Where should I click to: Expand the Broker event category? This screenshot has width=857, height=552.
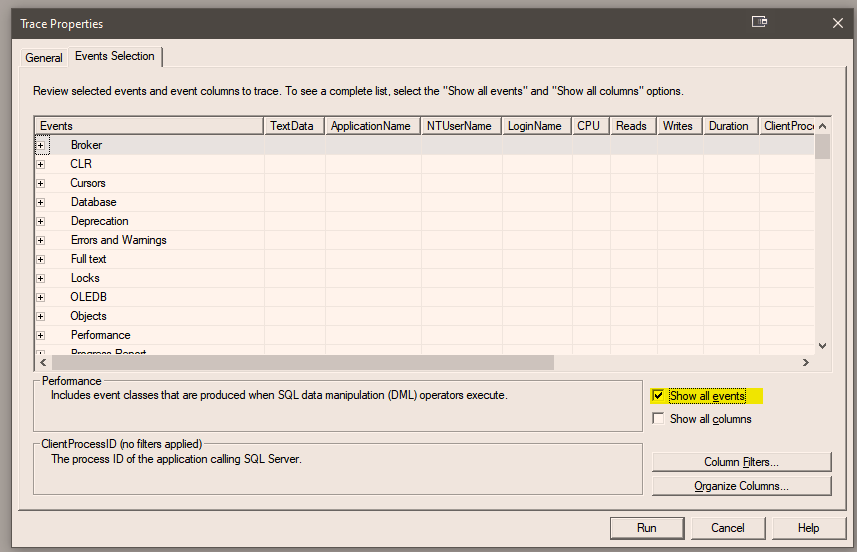pos(40,145)
